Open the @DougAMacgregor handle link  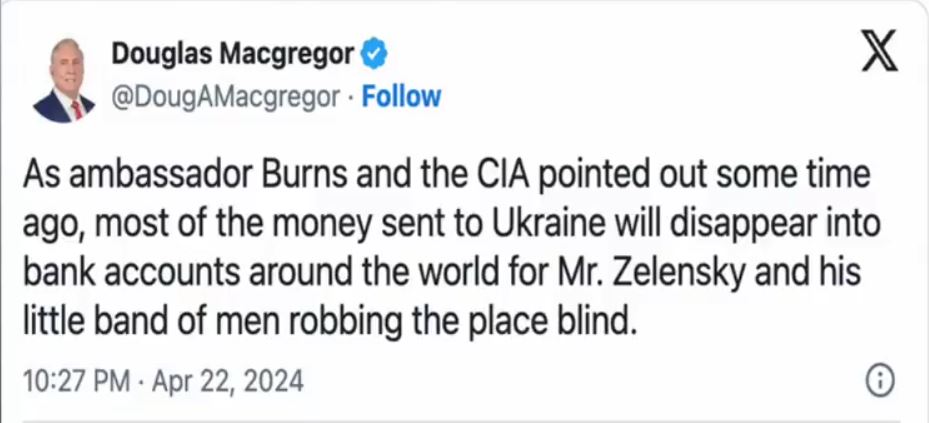click(x=231, y=96)
